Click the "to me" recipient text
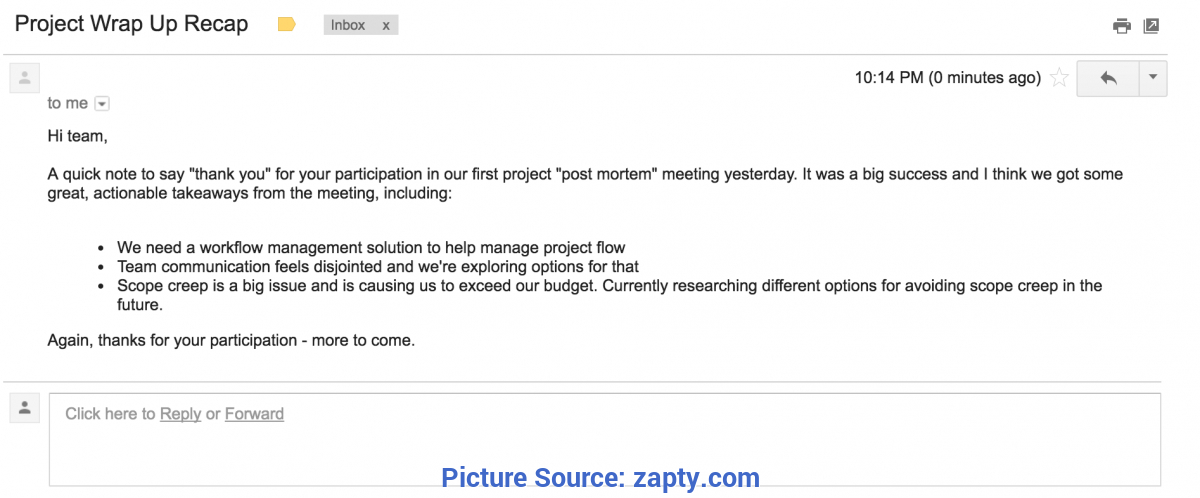 [x=68, y=104]
